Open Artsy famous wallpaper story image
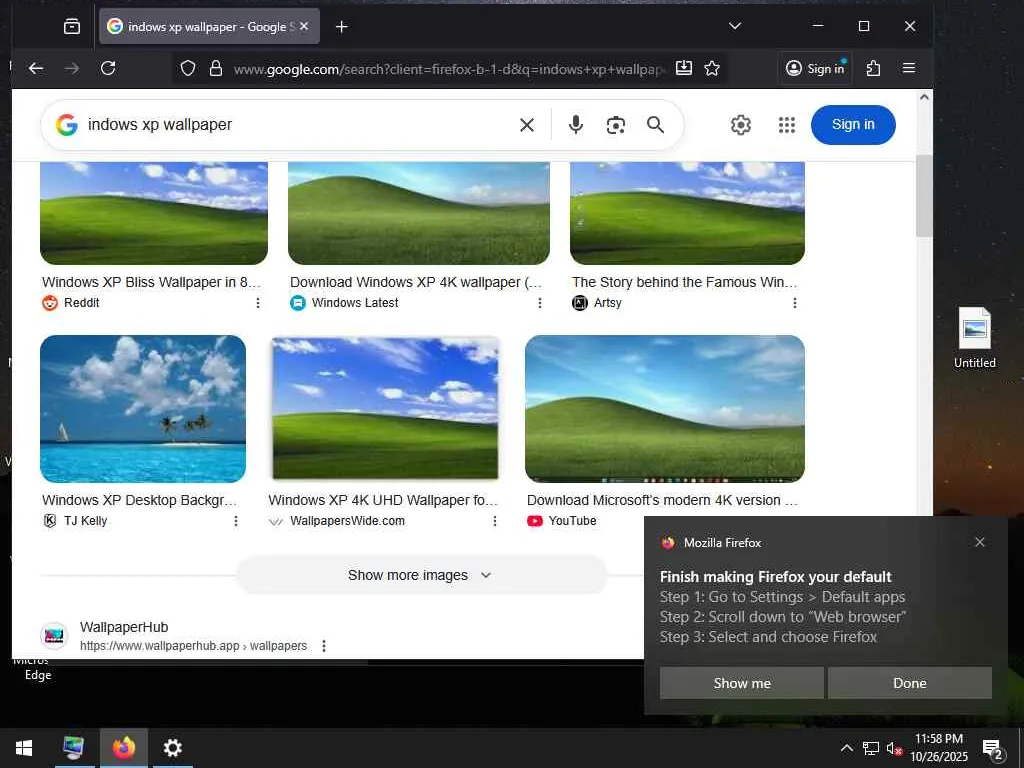 tap(687, 213)
